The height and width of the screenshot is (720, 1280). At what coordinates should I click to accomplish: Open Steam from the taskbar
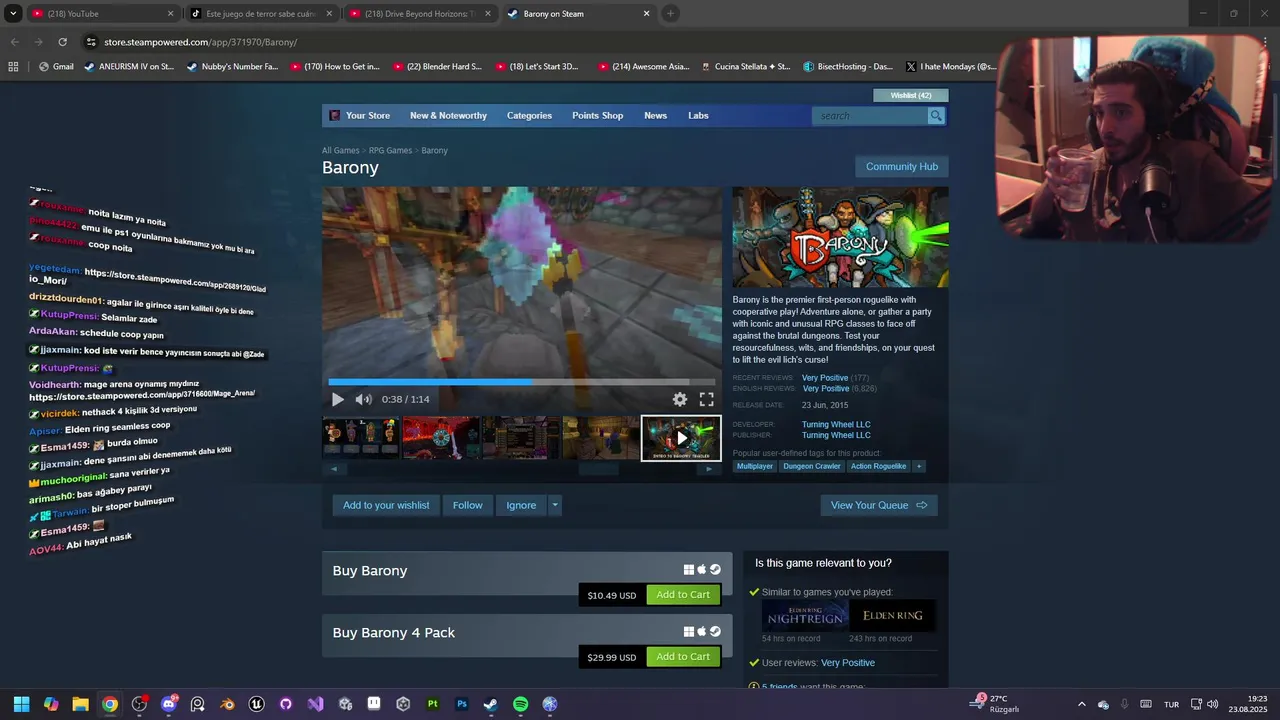[491, 704]
